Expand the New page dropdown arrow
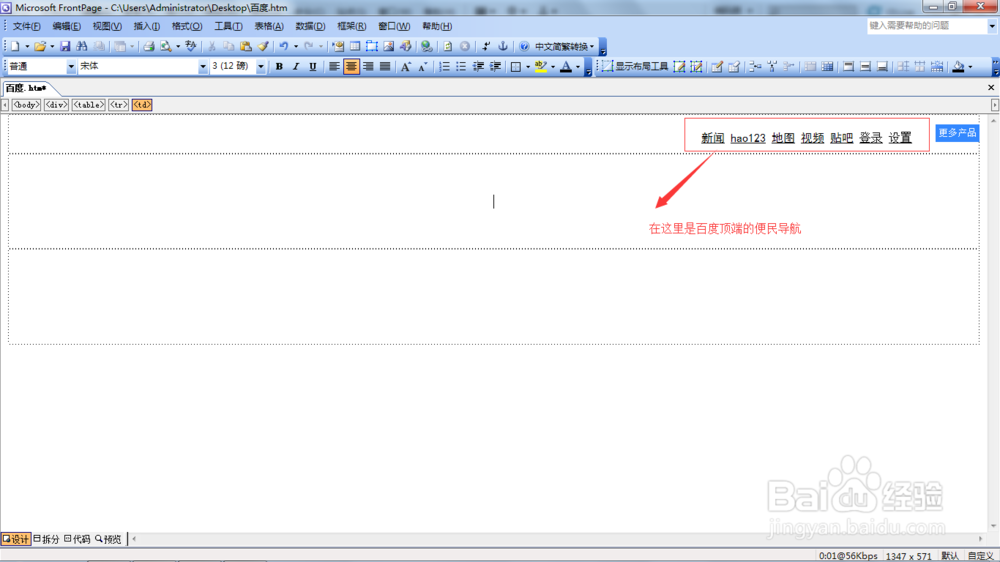This screenshot has width=1000, height=562. click(27, 47)
